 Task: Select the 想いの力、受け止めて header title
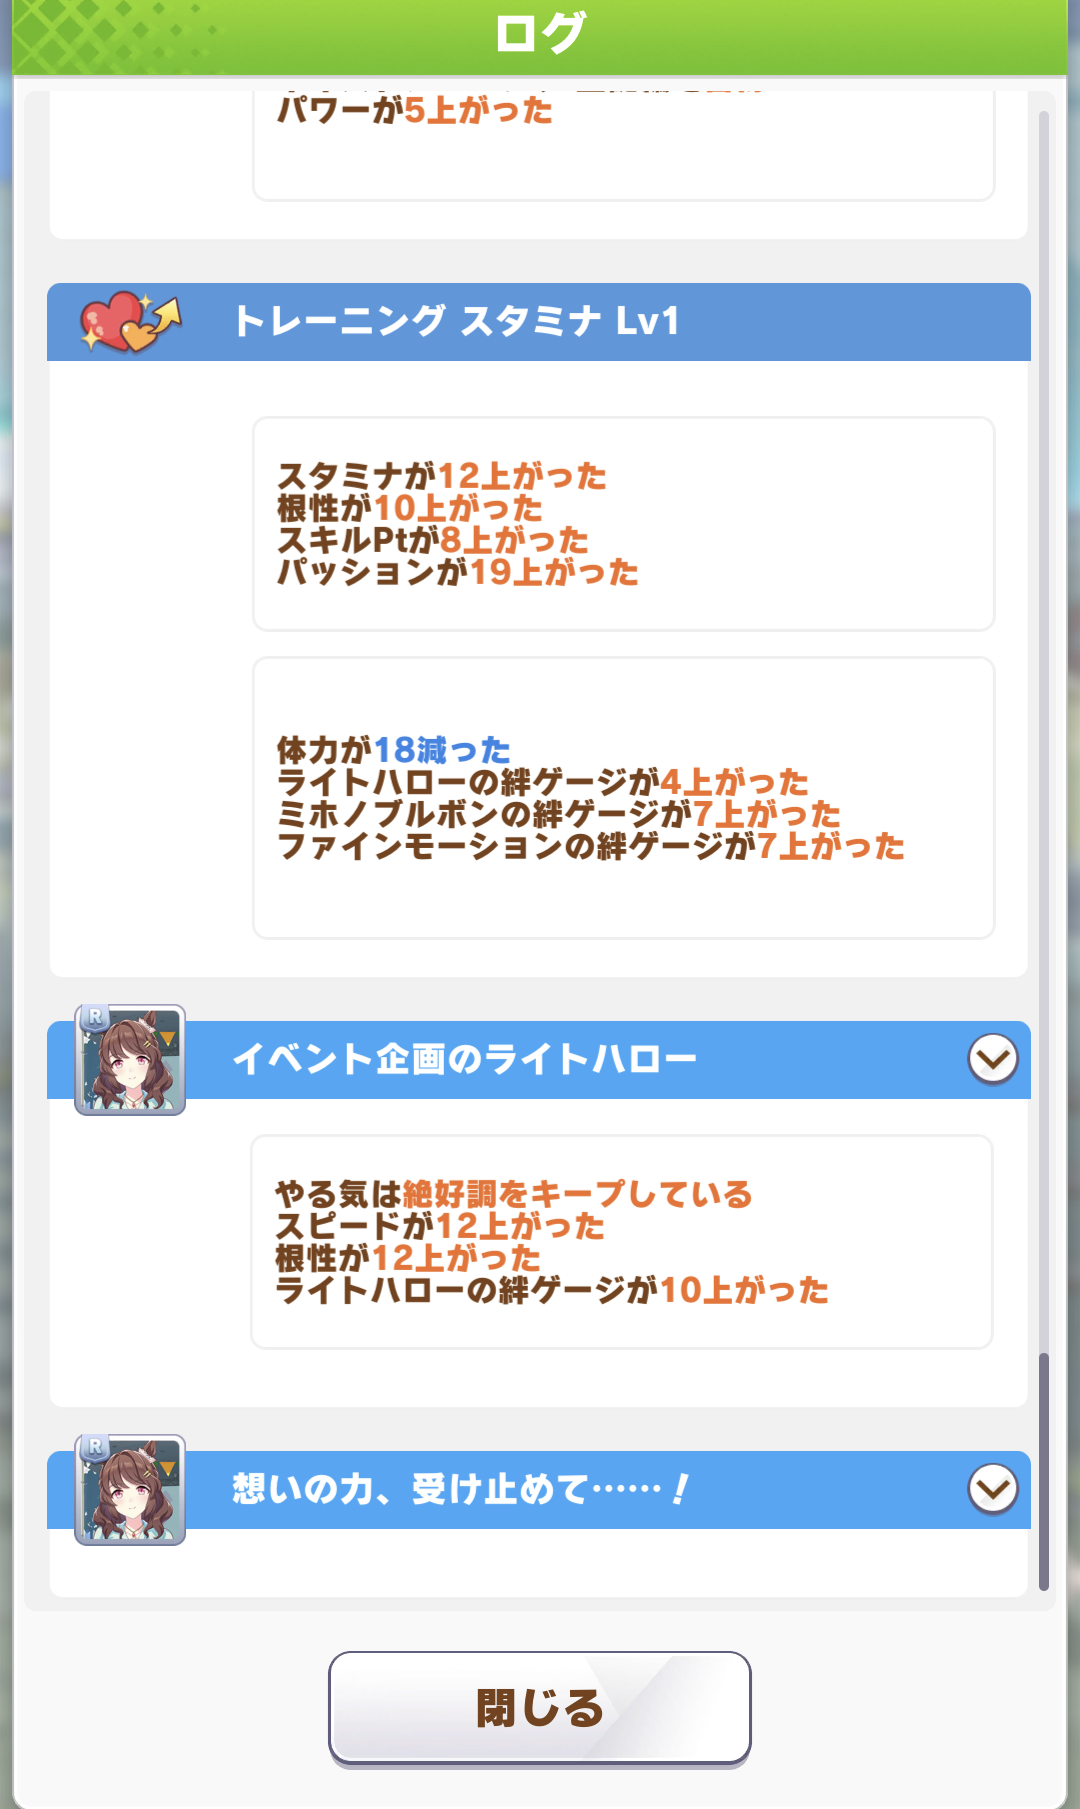(461, 1489)
